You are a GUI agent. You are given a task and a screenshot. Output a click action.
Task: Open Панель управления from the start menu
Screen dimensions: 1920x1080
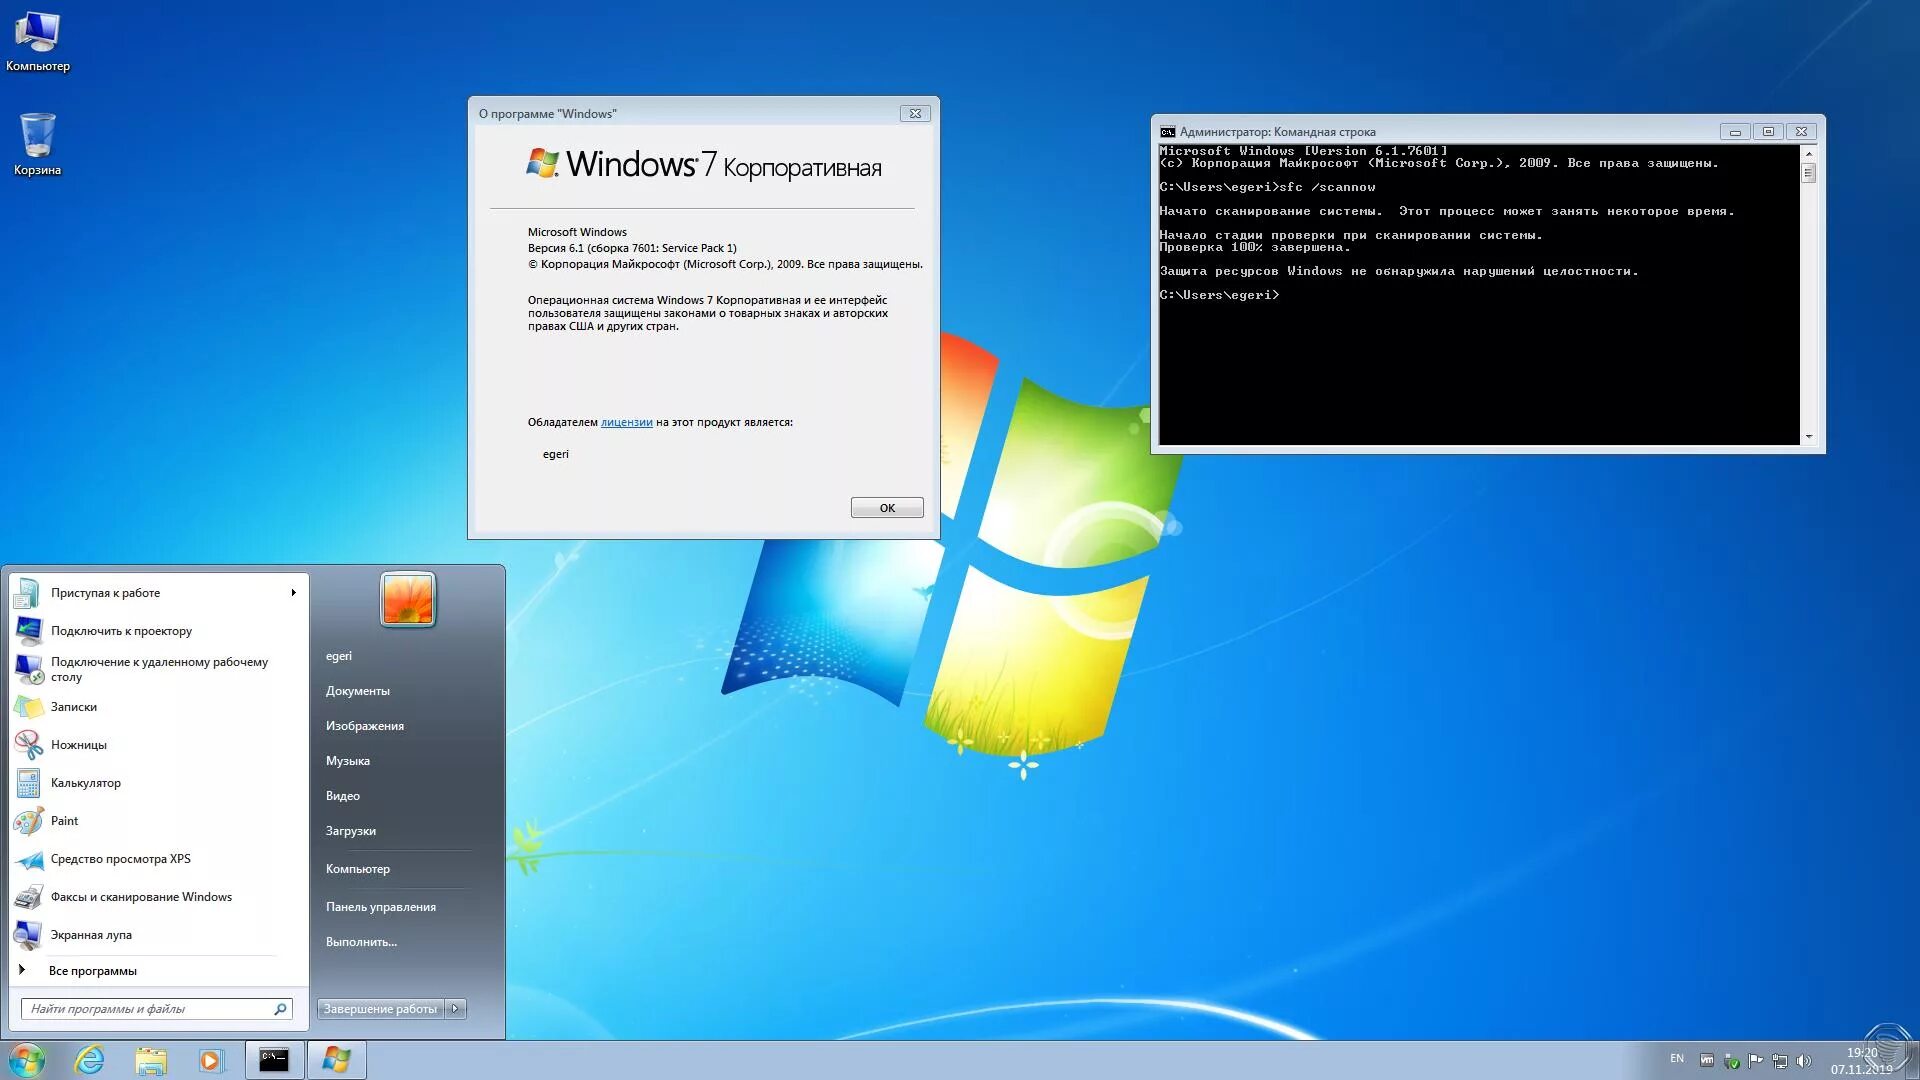point(380,907)
